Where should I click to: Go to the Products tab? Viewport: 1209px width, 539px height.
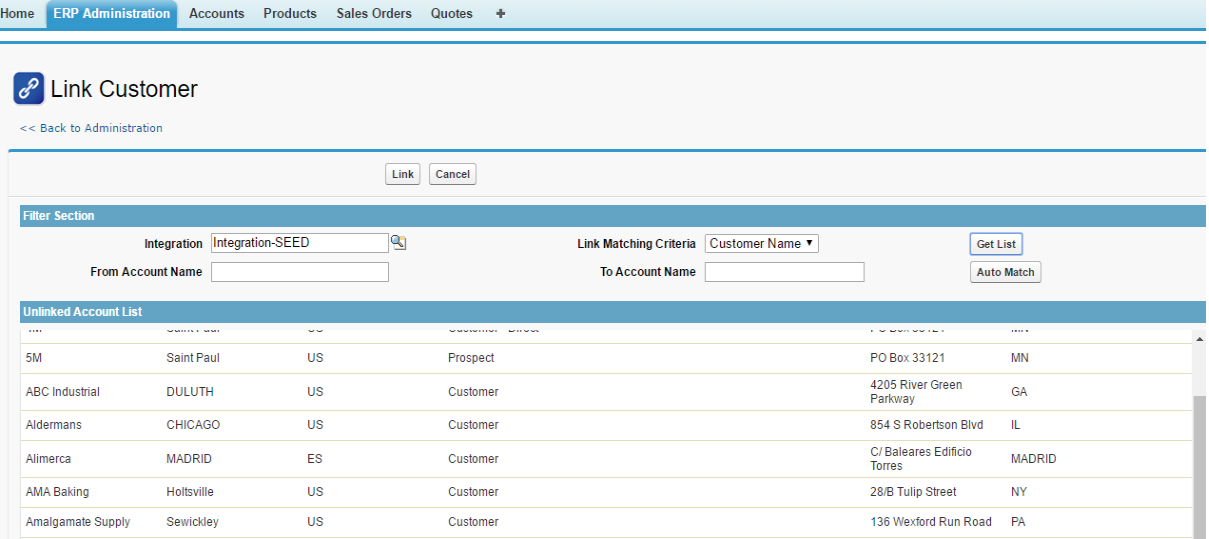point(290,14)
